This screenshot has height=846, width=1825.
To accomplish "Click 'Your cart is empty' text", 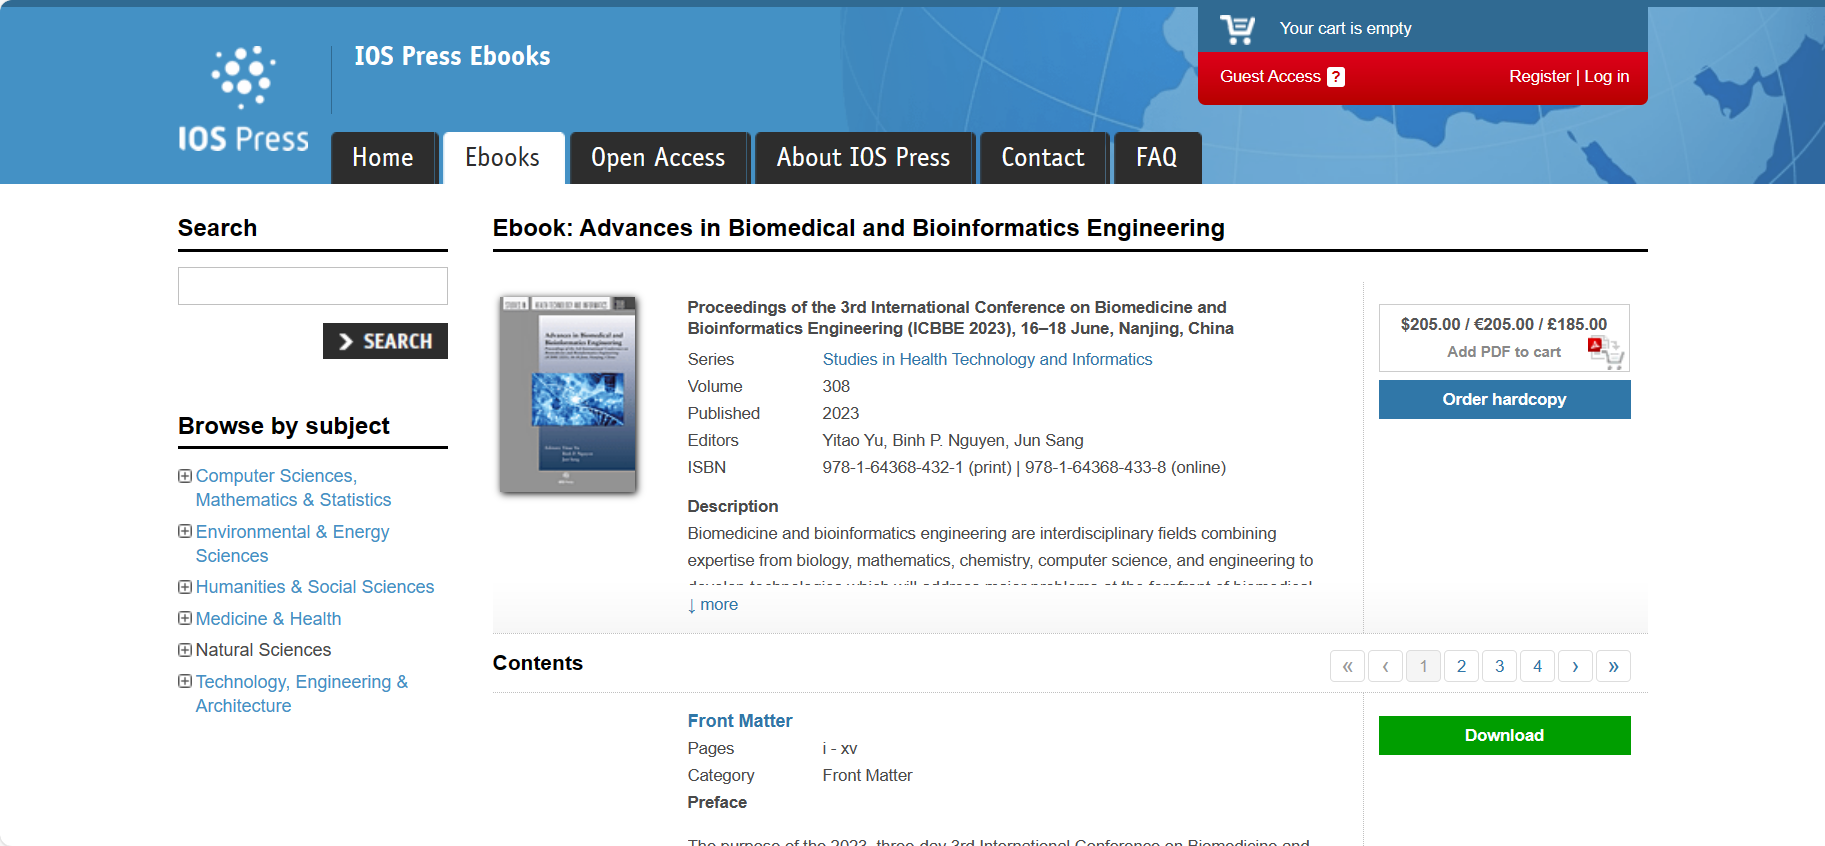I will 1345,28.
